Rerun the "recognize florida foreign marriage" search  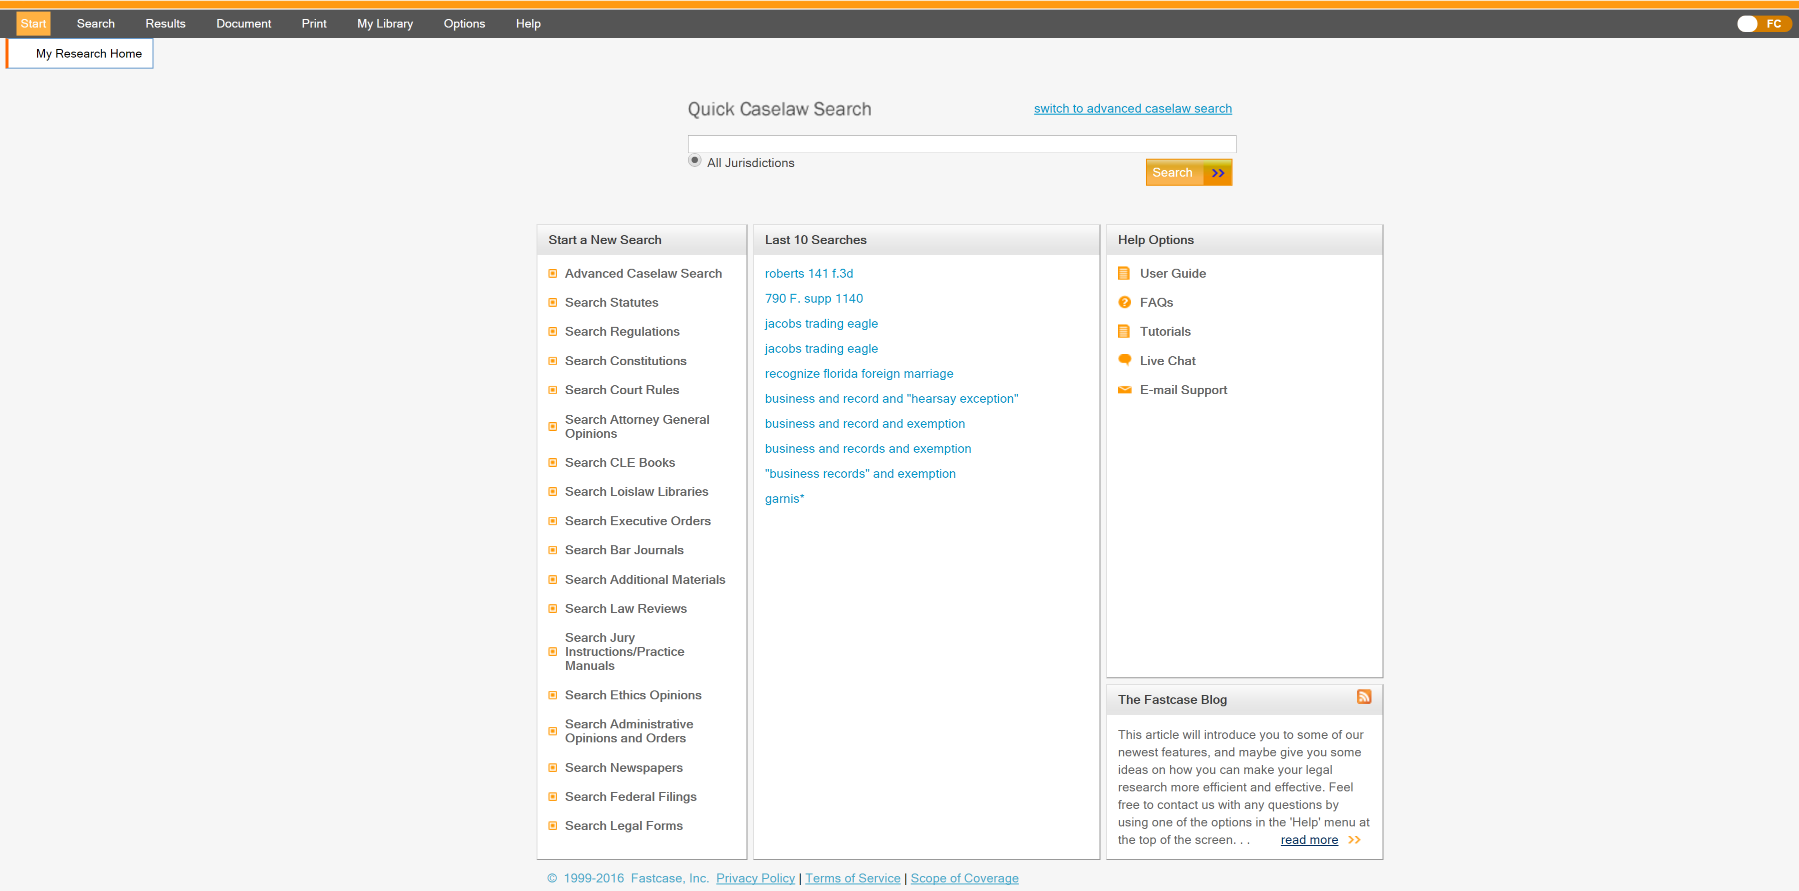click(858, 374)
